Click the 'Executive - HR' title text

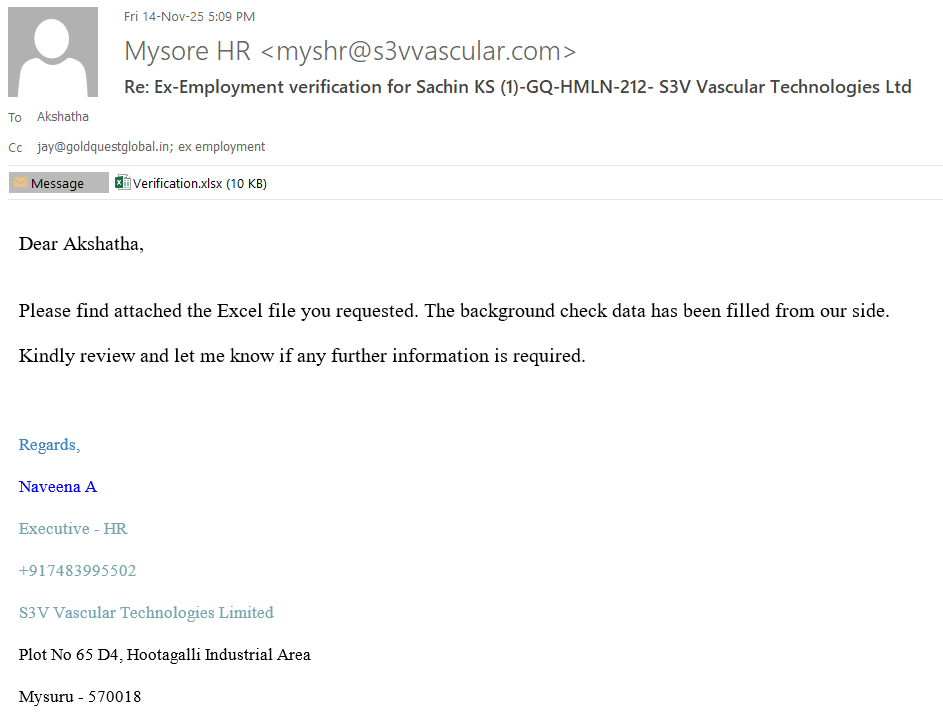tap(73, 529)
